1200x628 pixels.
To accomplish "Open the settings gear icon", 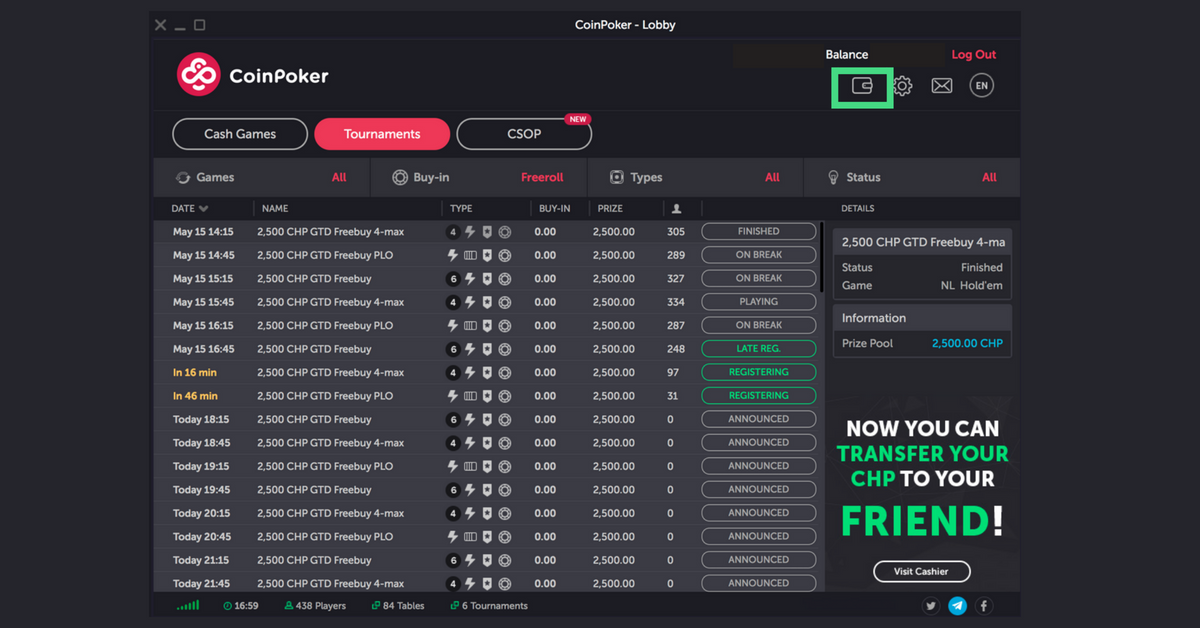I will coord(902,86).
